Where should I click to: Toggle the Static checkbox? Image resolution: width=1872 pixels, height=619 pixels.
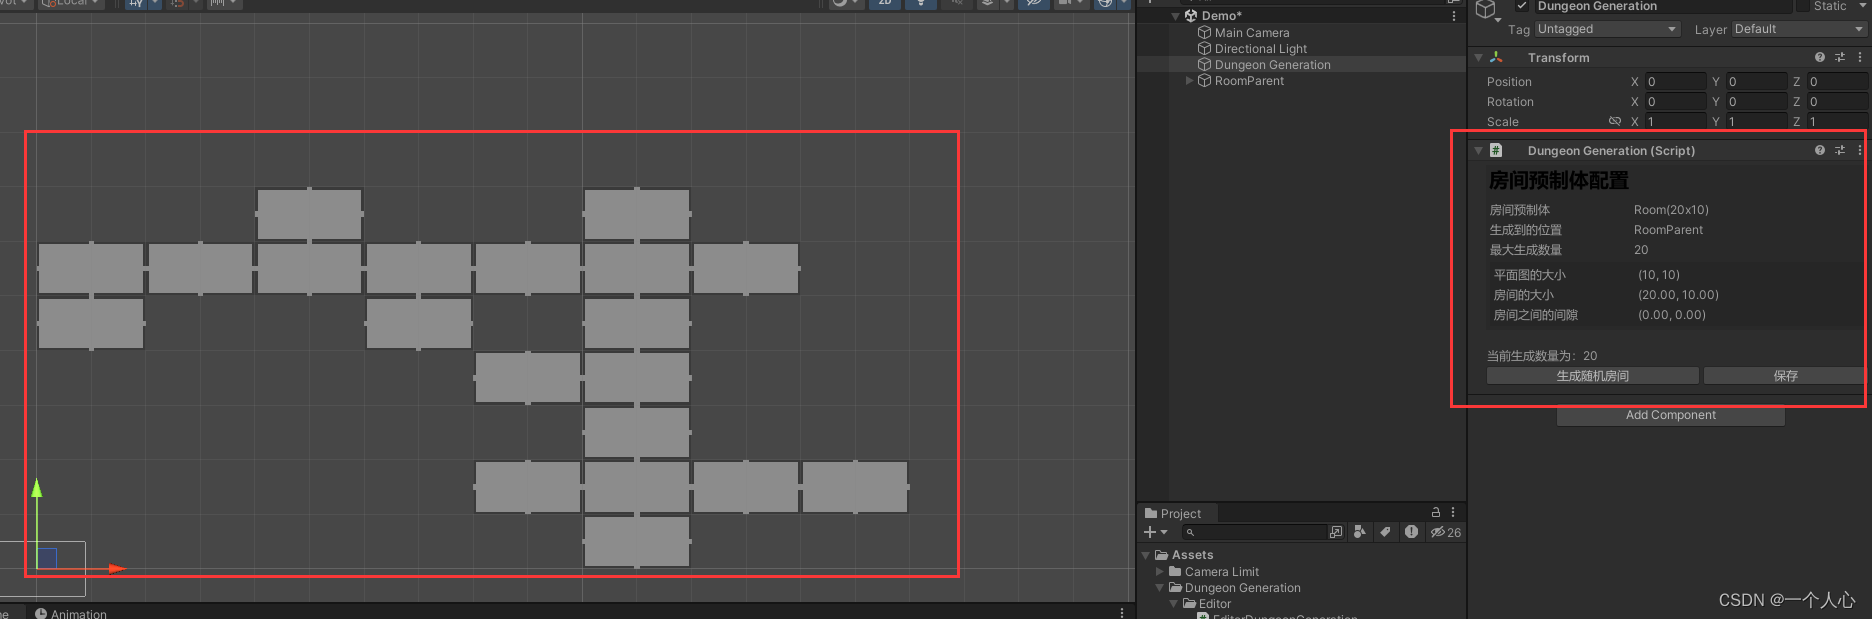(1803, 6)
